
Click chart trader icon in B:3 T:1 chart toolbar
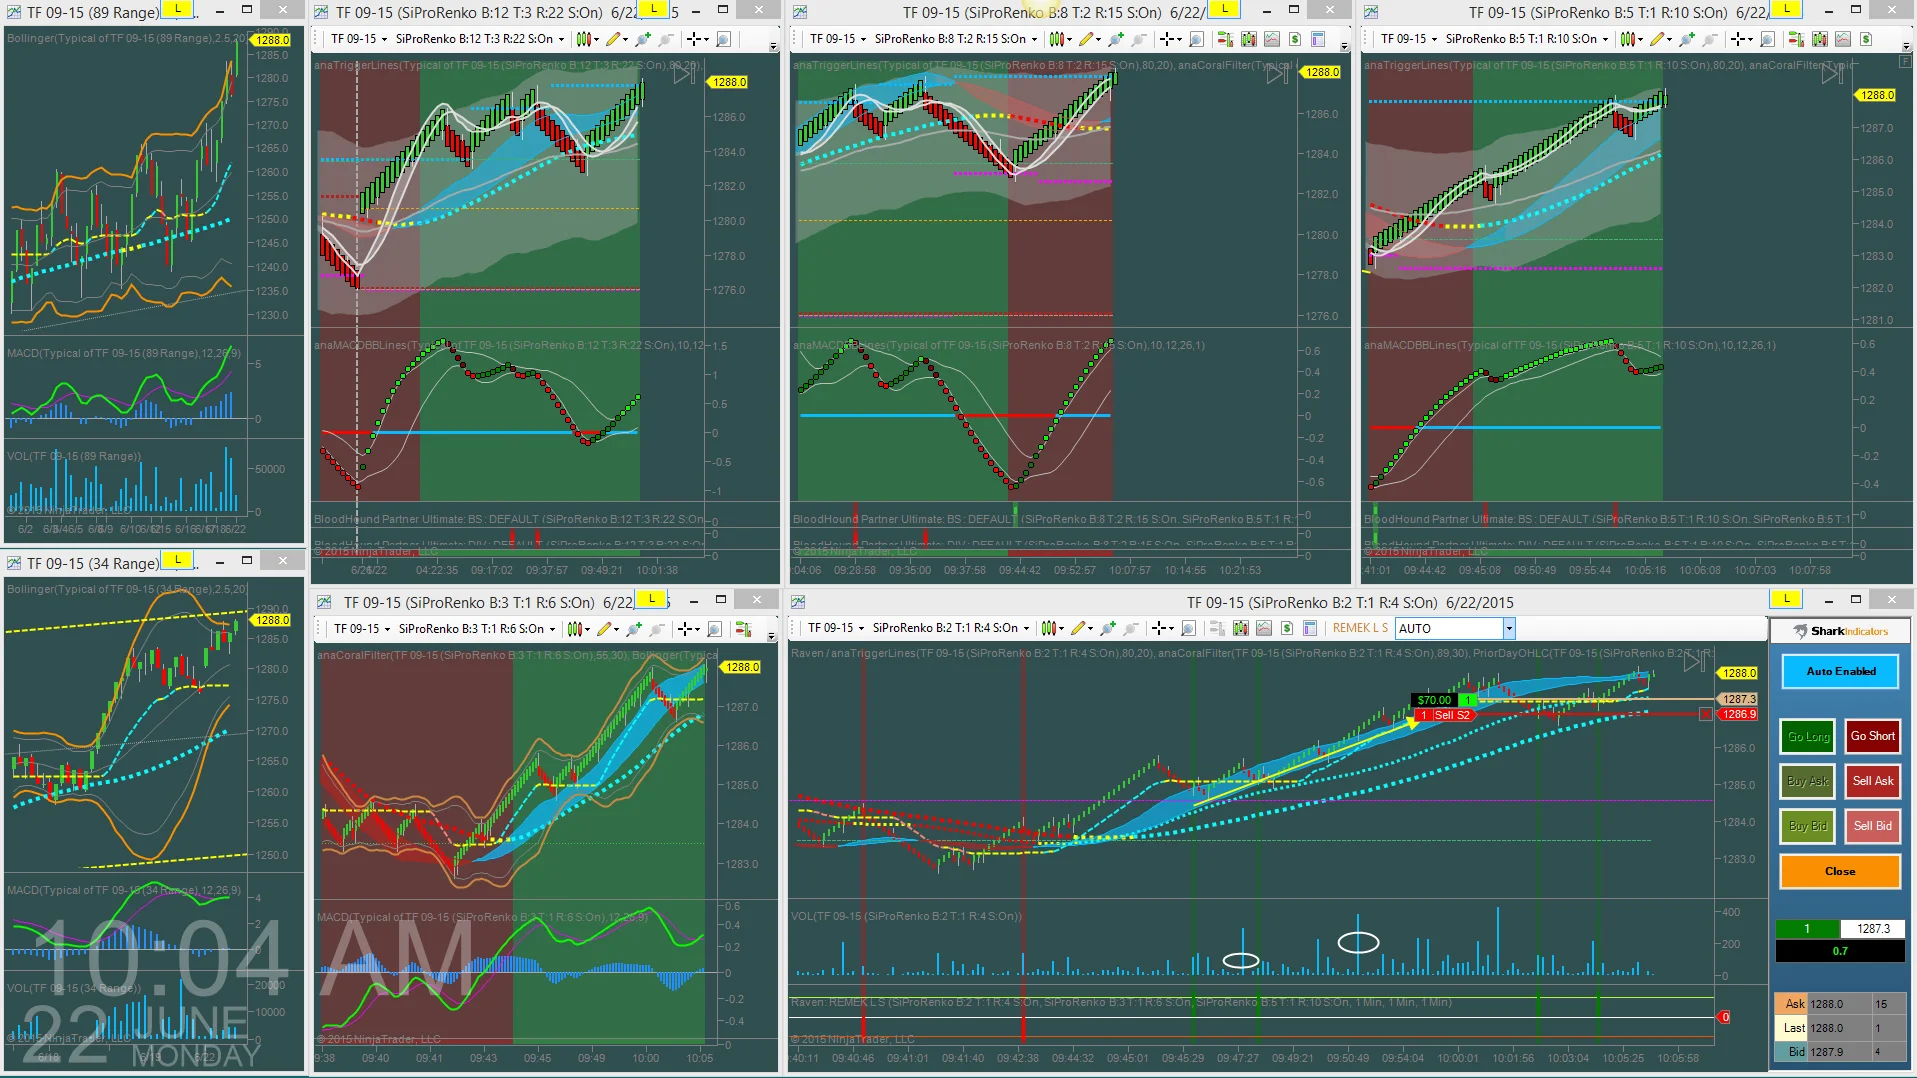(x=743, y=629)
